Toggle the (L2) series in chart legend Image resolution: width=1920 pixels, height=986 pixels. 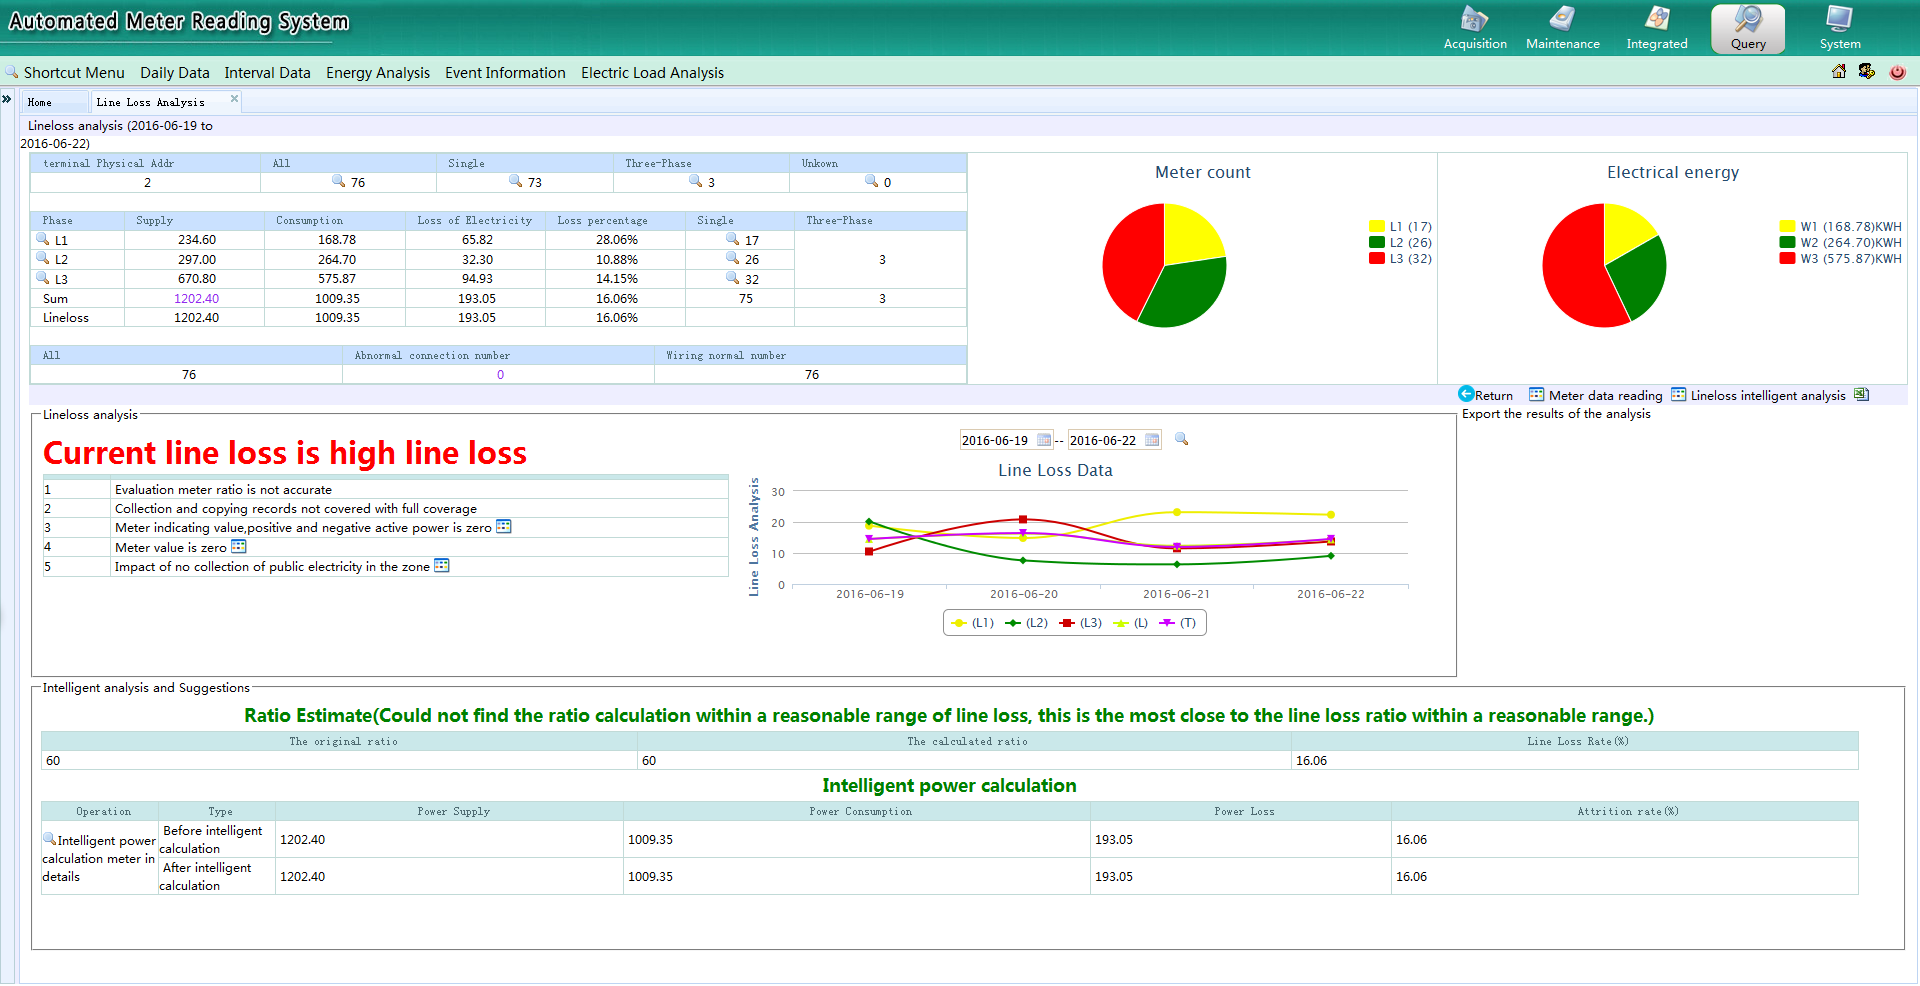(1027, 623)
